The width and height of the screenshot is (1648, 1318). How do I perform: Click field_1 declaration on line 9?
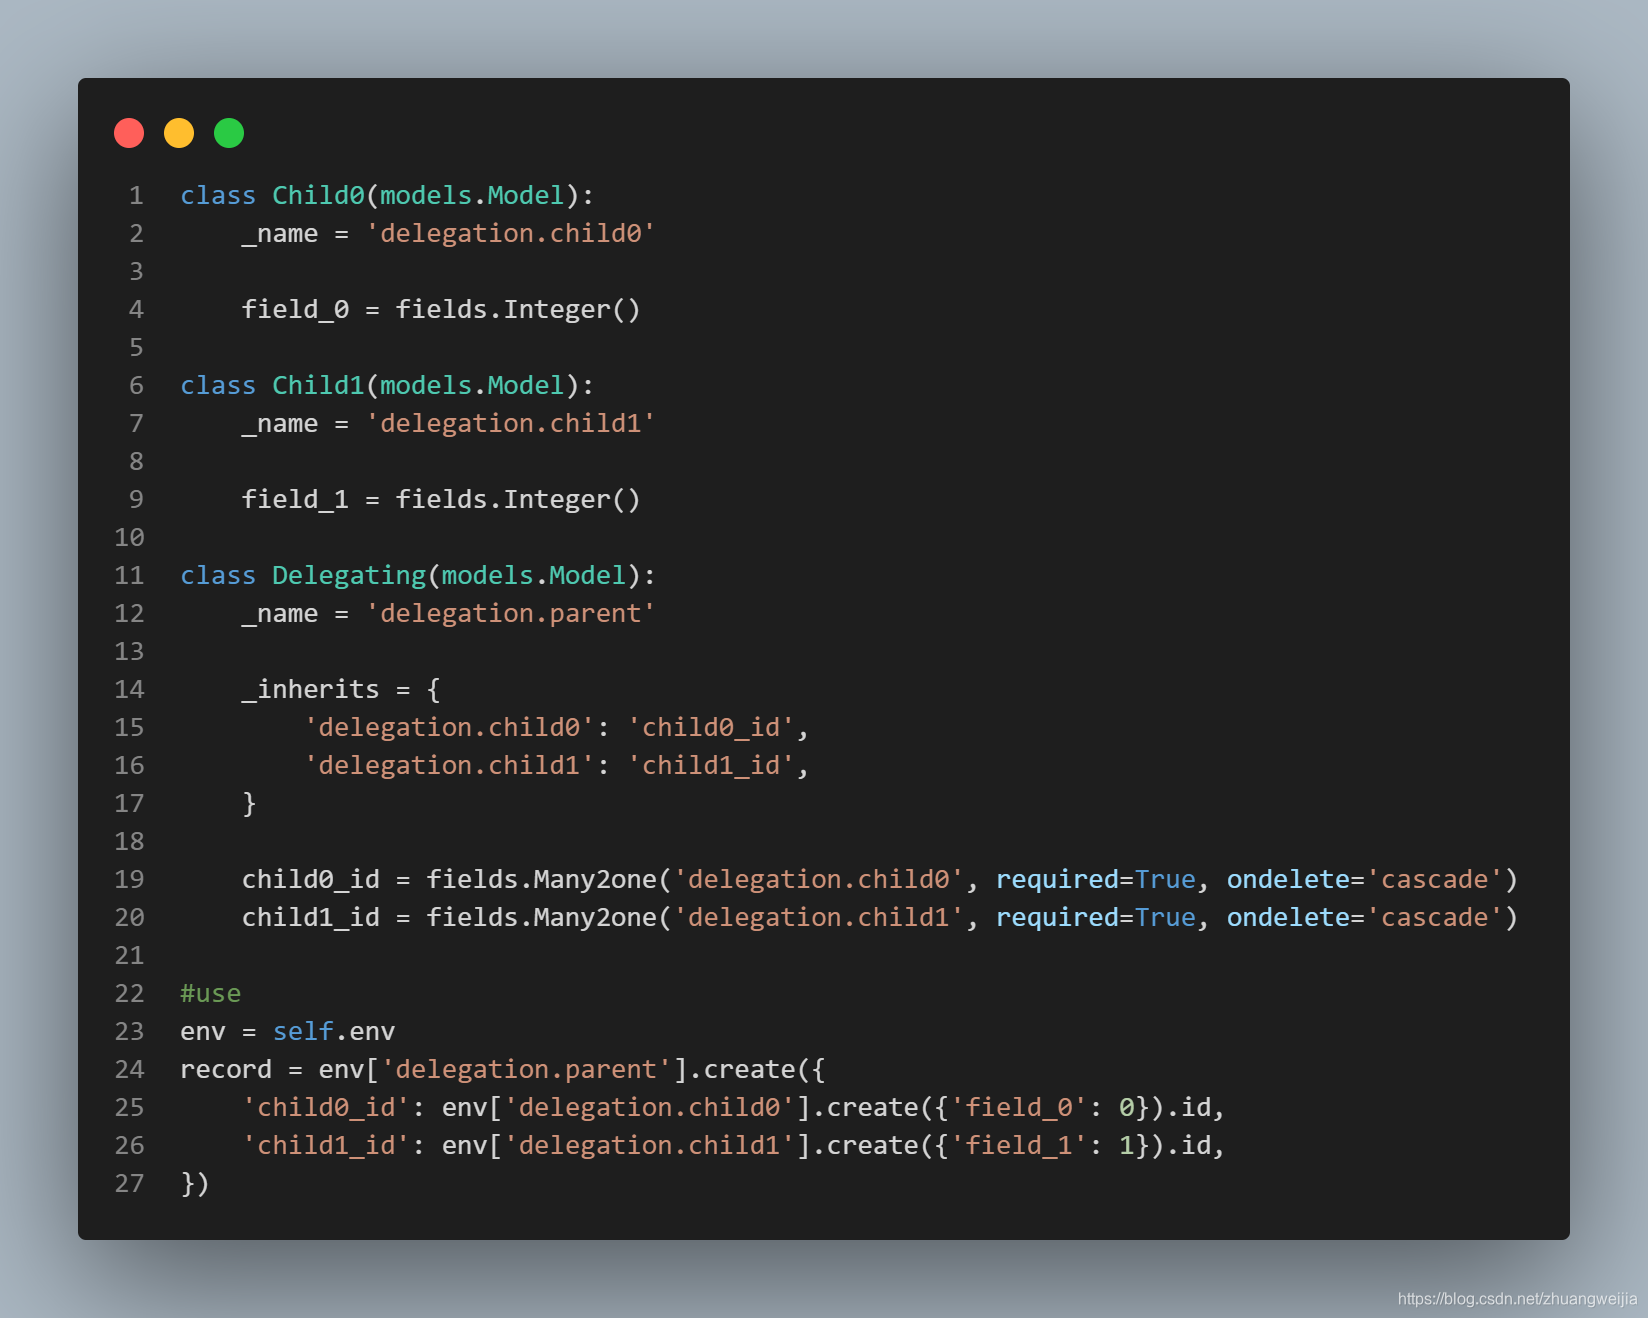tap(295, 499)
